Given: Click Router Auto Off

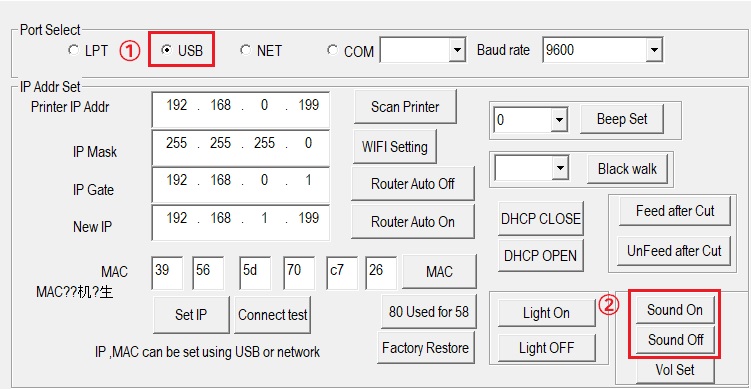Looking at the screenshot, I should 412,183.
